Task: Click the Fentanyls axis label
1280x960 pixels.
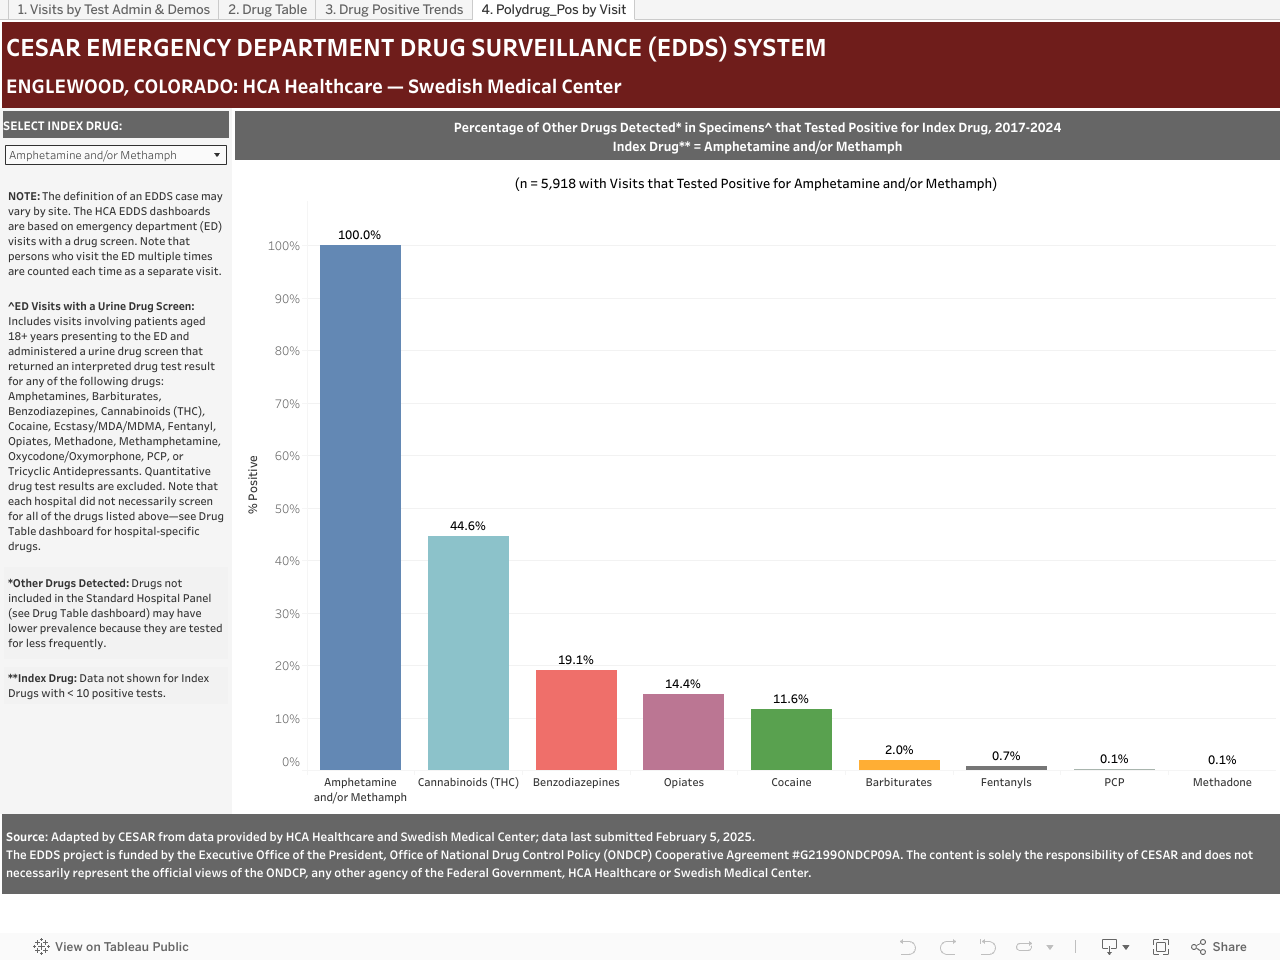Action: (1006, 782)
